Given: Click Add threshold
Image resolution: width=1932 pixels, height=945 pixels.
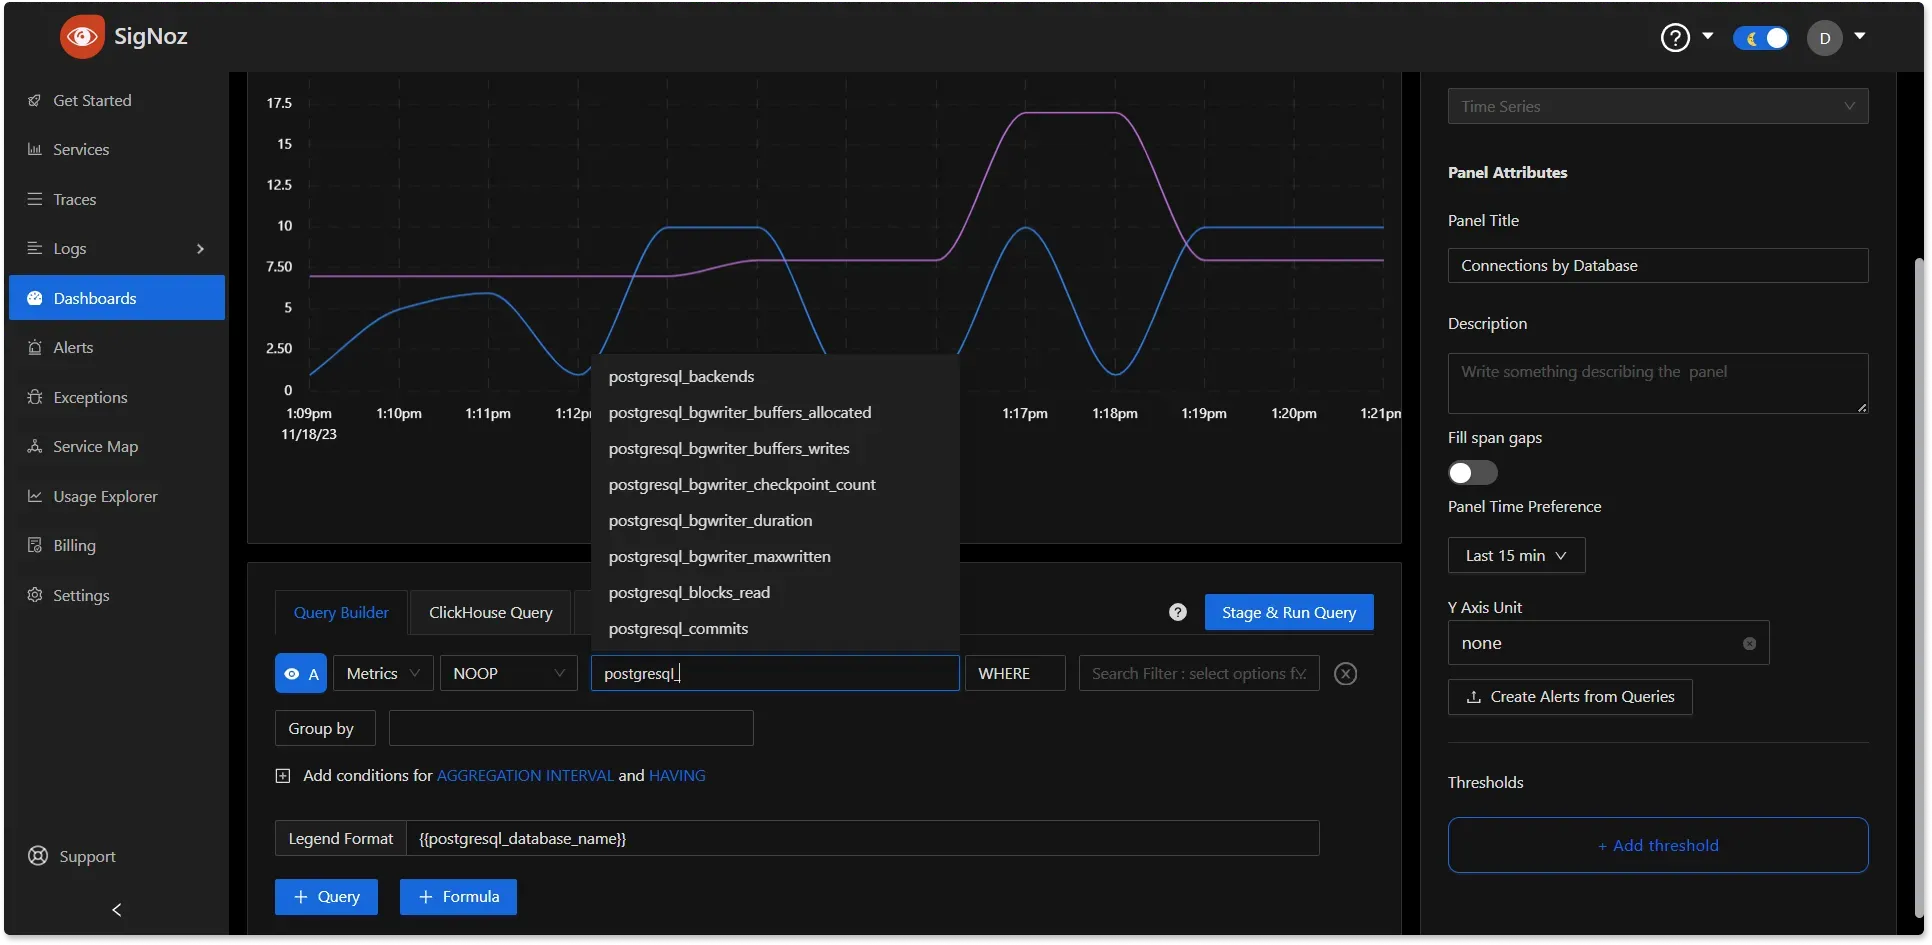Looking at the screenshot, I should click(1657, 844).
